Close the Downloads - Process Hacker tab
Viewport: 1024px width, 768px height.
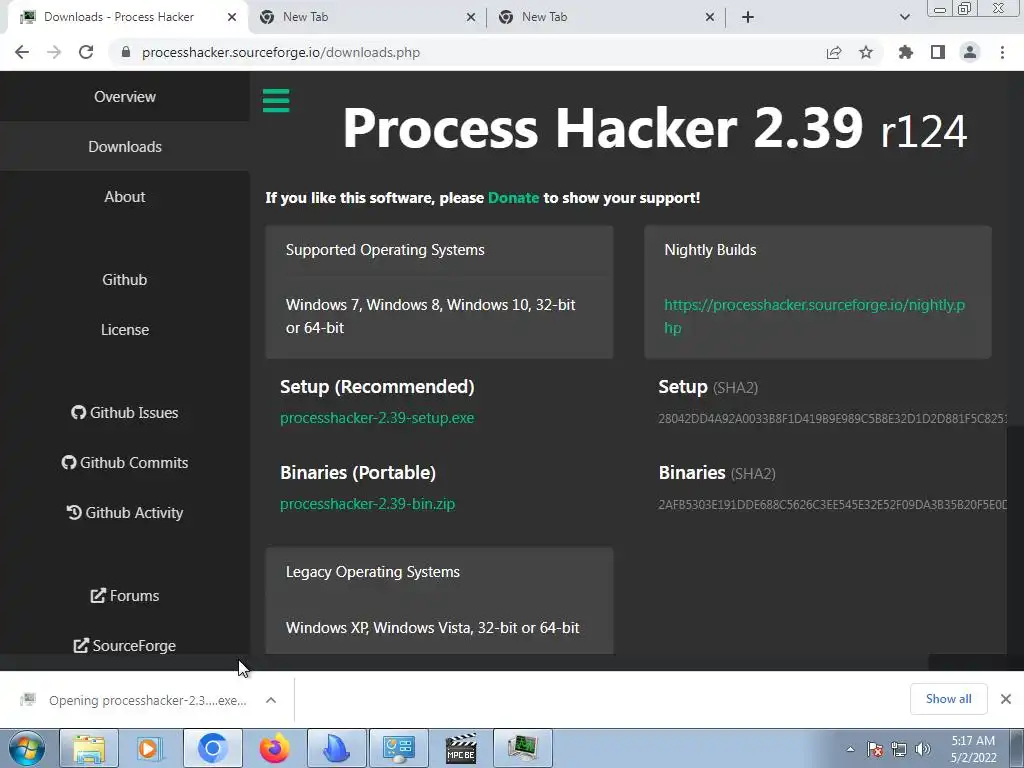(x=232, y=17)
